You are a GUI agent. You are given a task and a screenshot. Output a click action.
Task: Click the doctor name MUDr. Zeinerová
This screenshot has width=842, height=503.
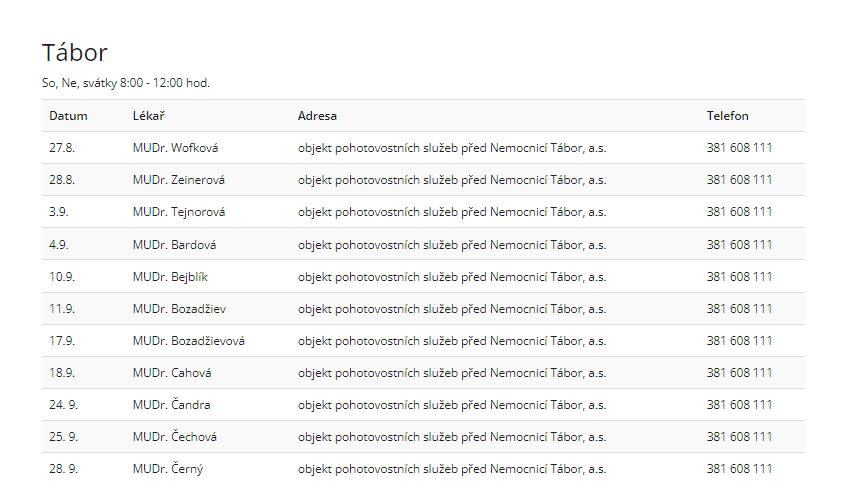[178, 180]
